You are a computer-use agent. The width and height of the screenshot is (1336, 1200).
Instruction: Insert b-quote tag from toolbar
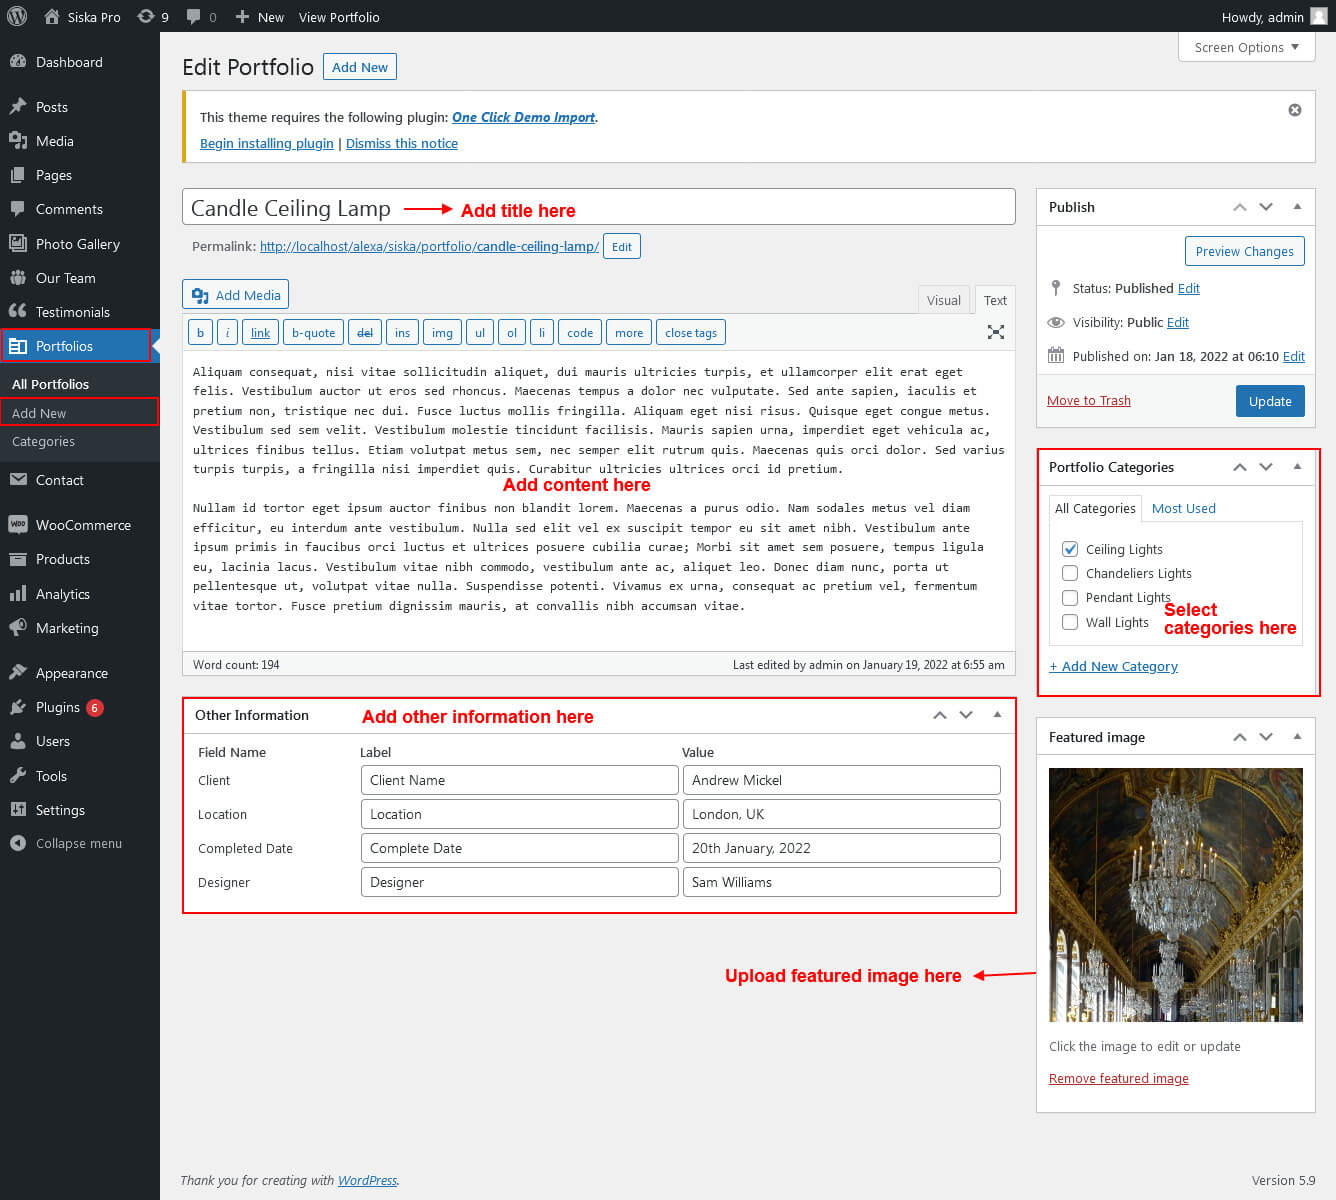[313, 332]
